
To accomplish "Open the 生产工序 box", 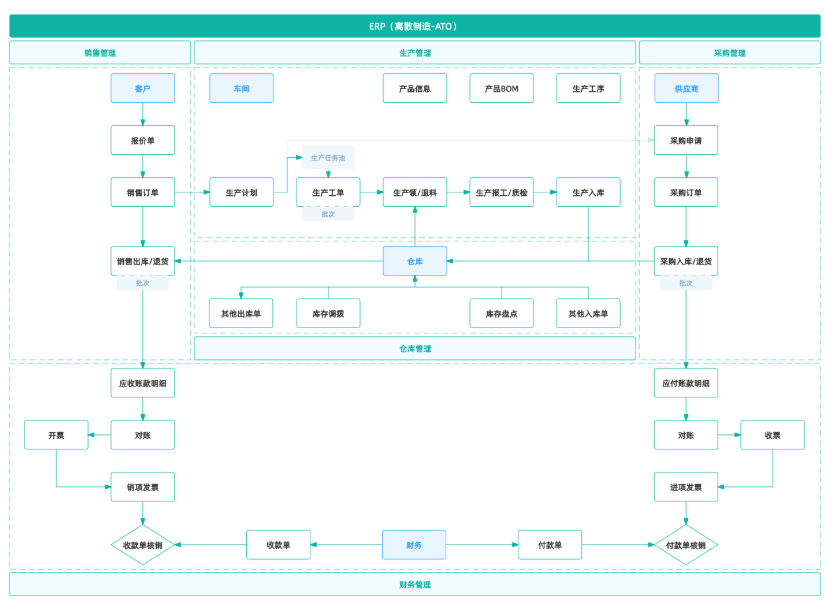I will (588, 88).
